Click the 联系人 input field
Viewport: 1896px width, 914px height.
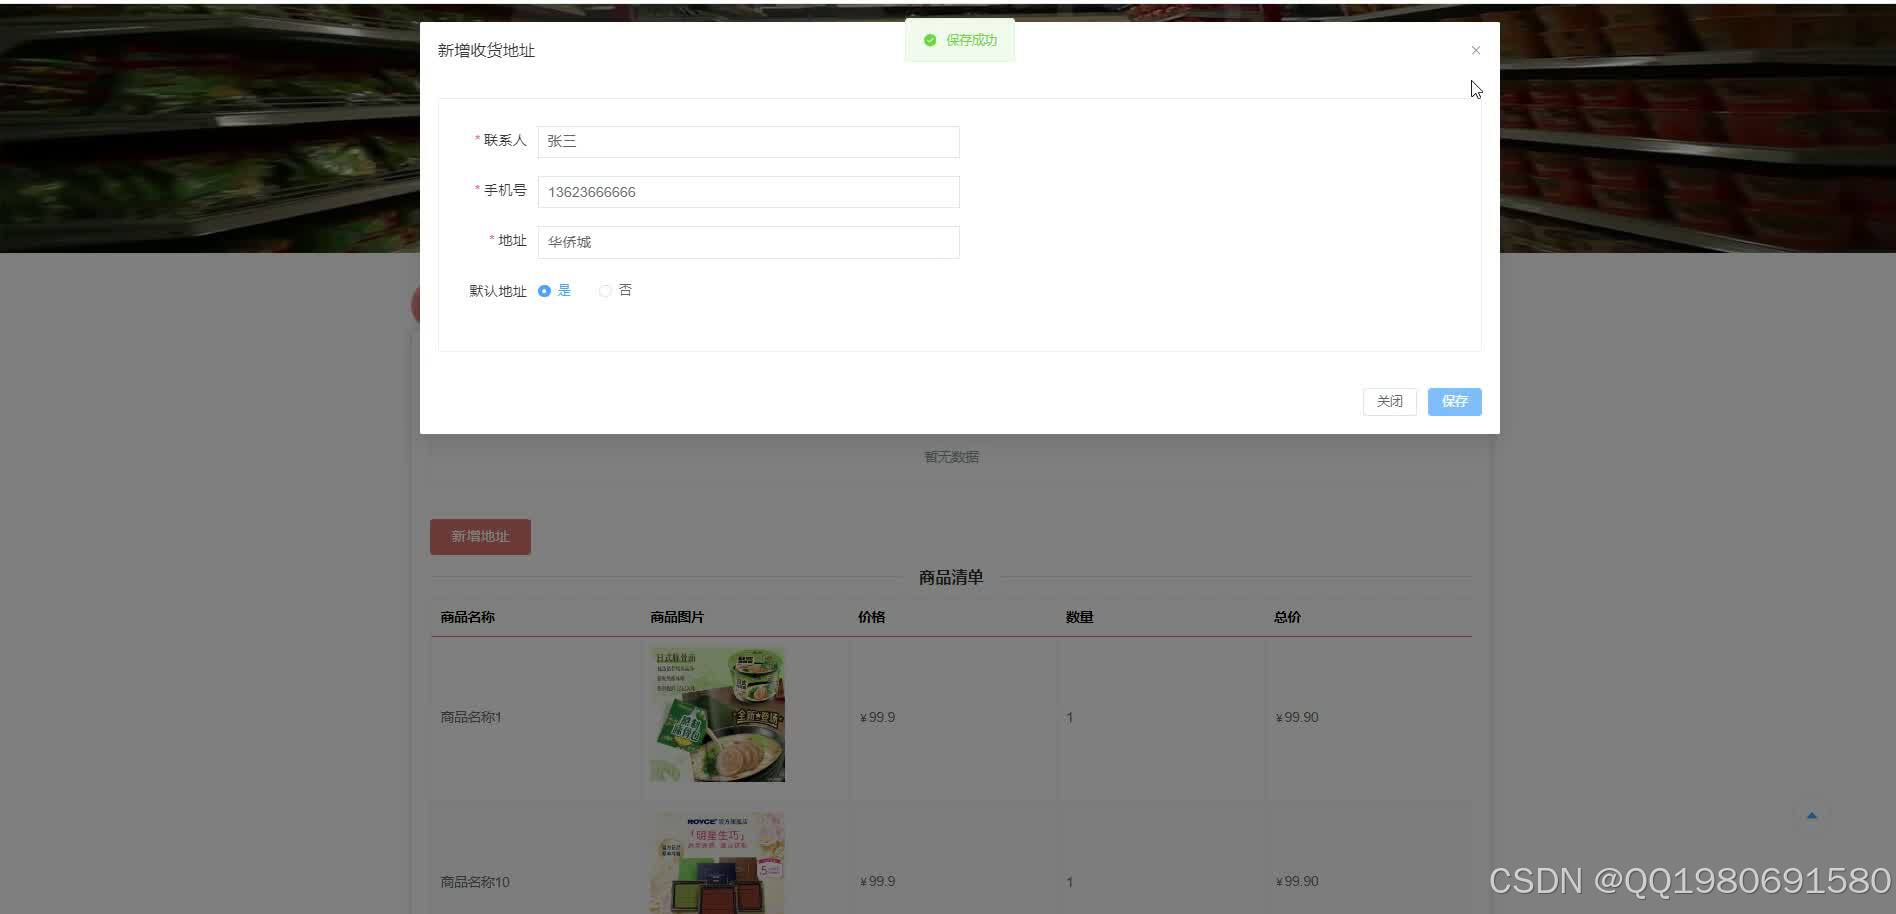tap(748, 142)
